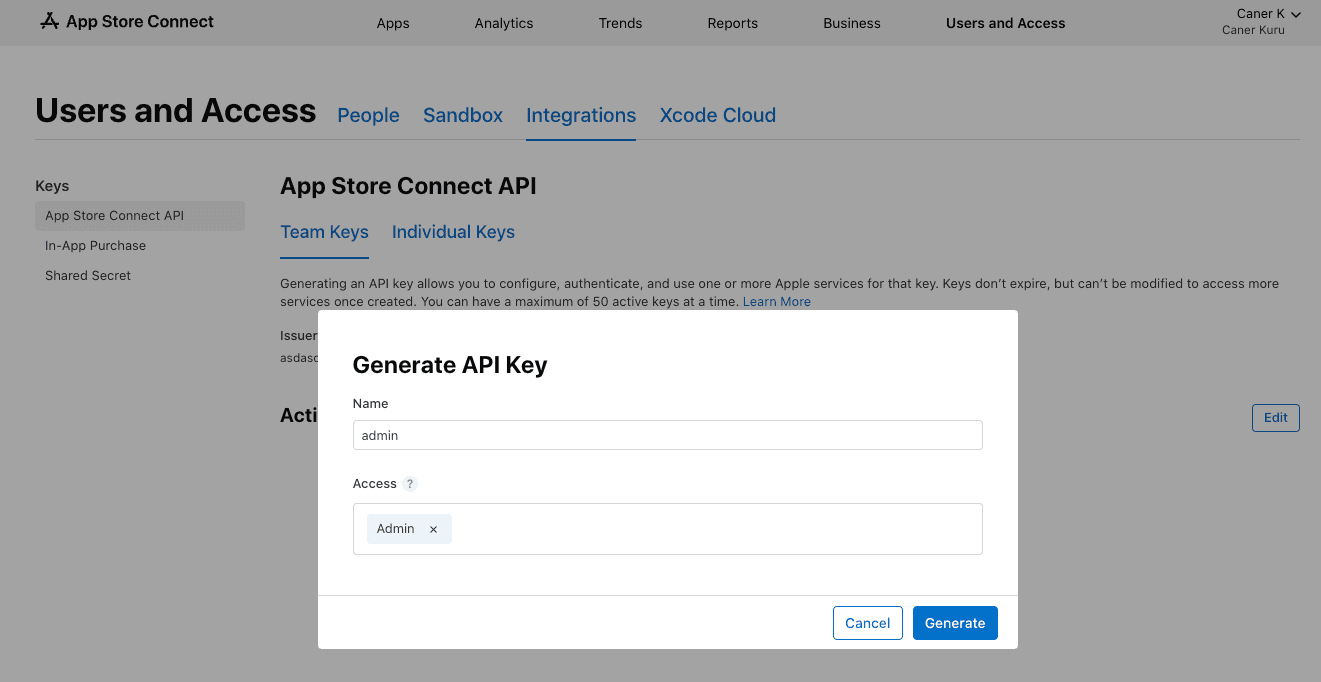
Task: Click inside the Name input field
Action: (x=667, y=435)
